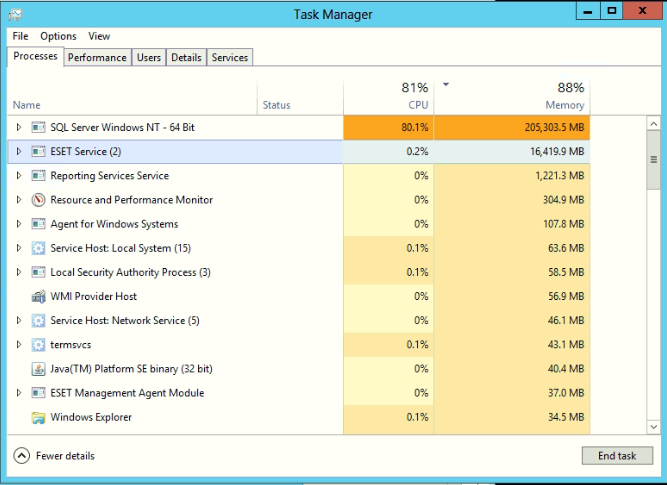The height and width of the screenshot is (485, 667).
Task: Click the Java Platform SE binary icon
Action: coord(38,369)
